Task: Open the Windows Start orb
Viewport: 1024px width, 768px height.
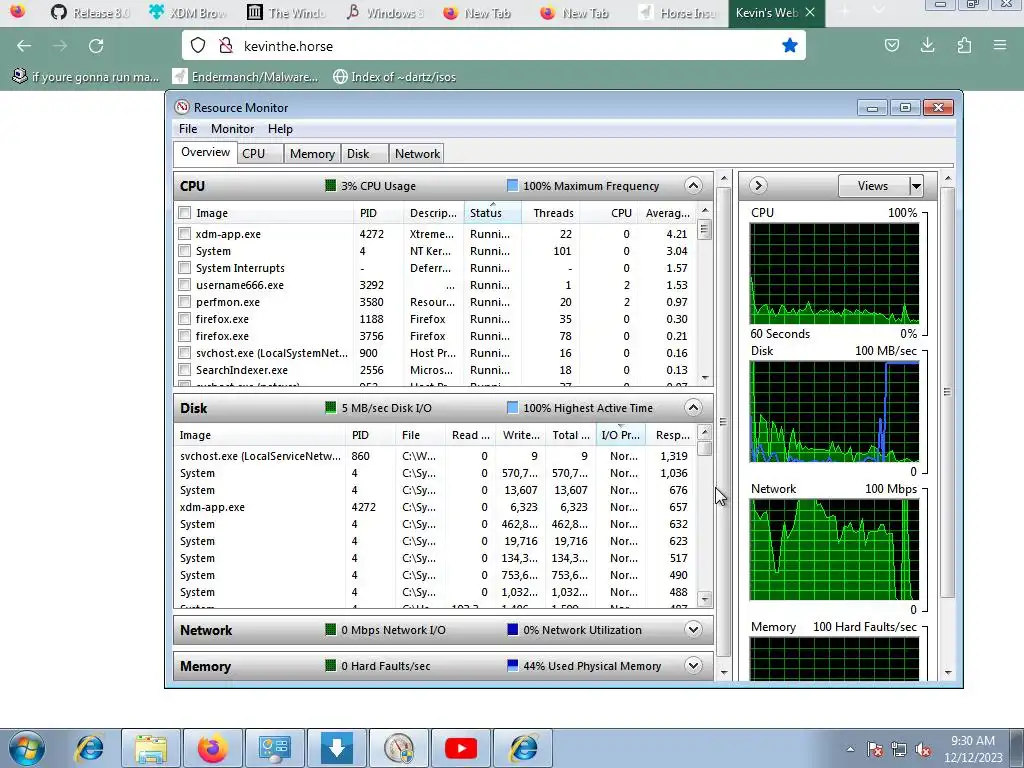Action: point(27,748)
